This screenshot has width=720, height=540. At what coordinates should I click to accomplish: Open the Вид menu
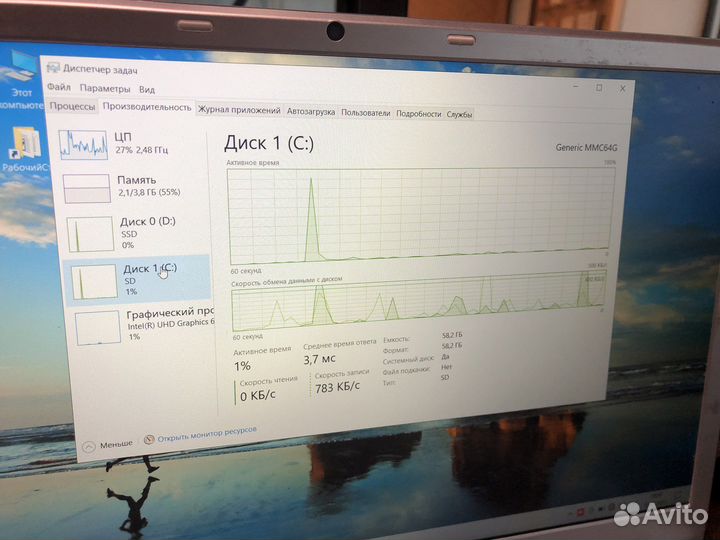(x=147, y=90)
